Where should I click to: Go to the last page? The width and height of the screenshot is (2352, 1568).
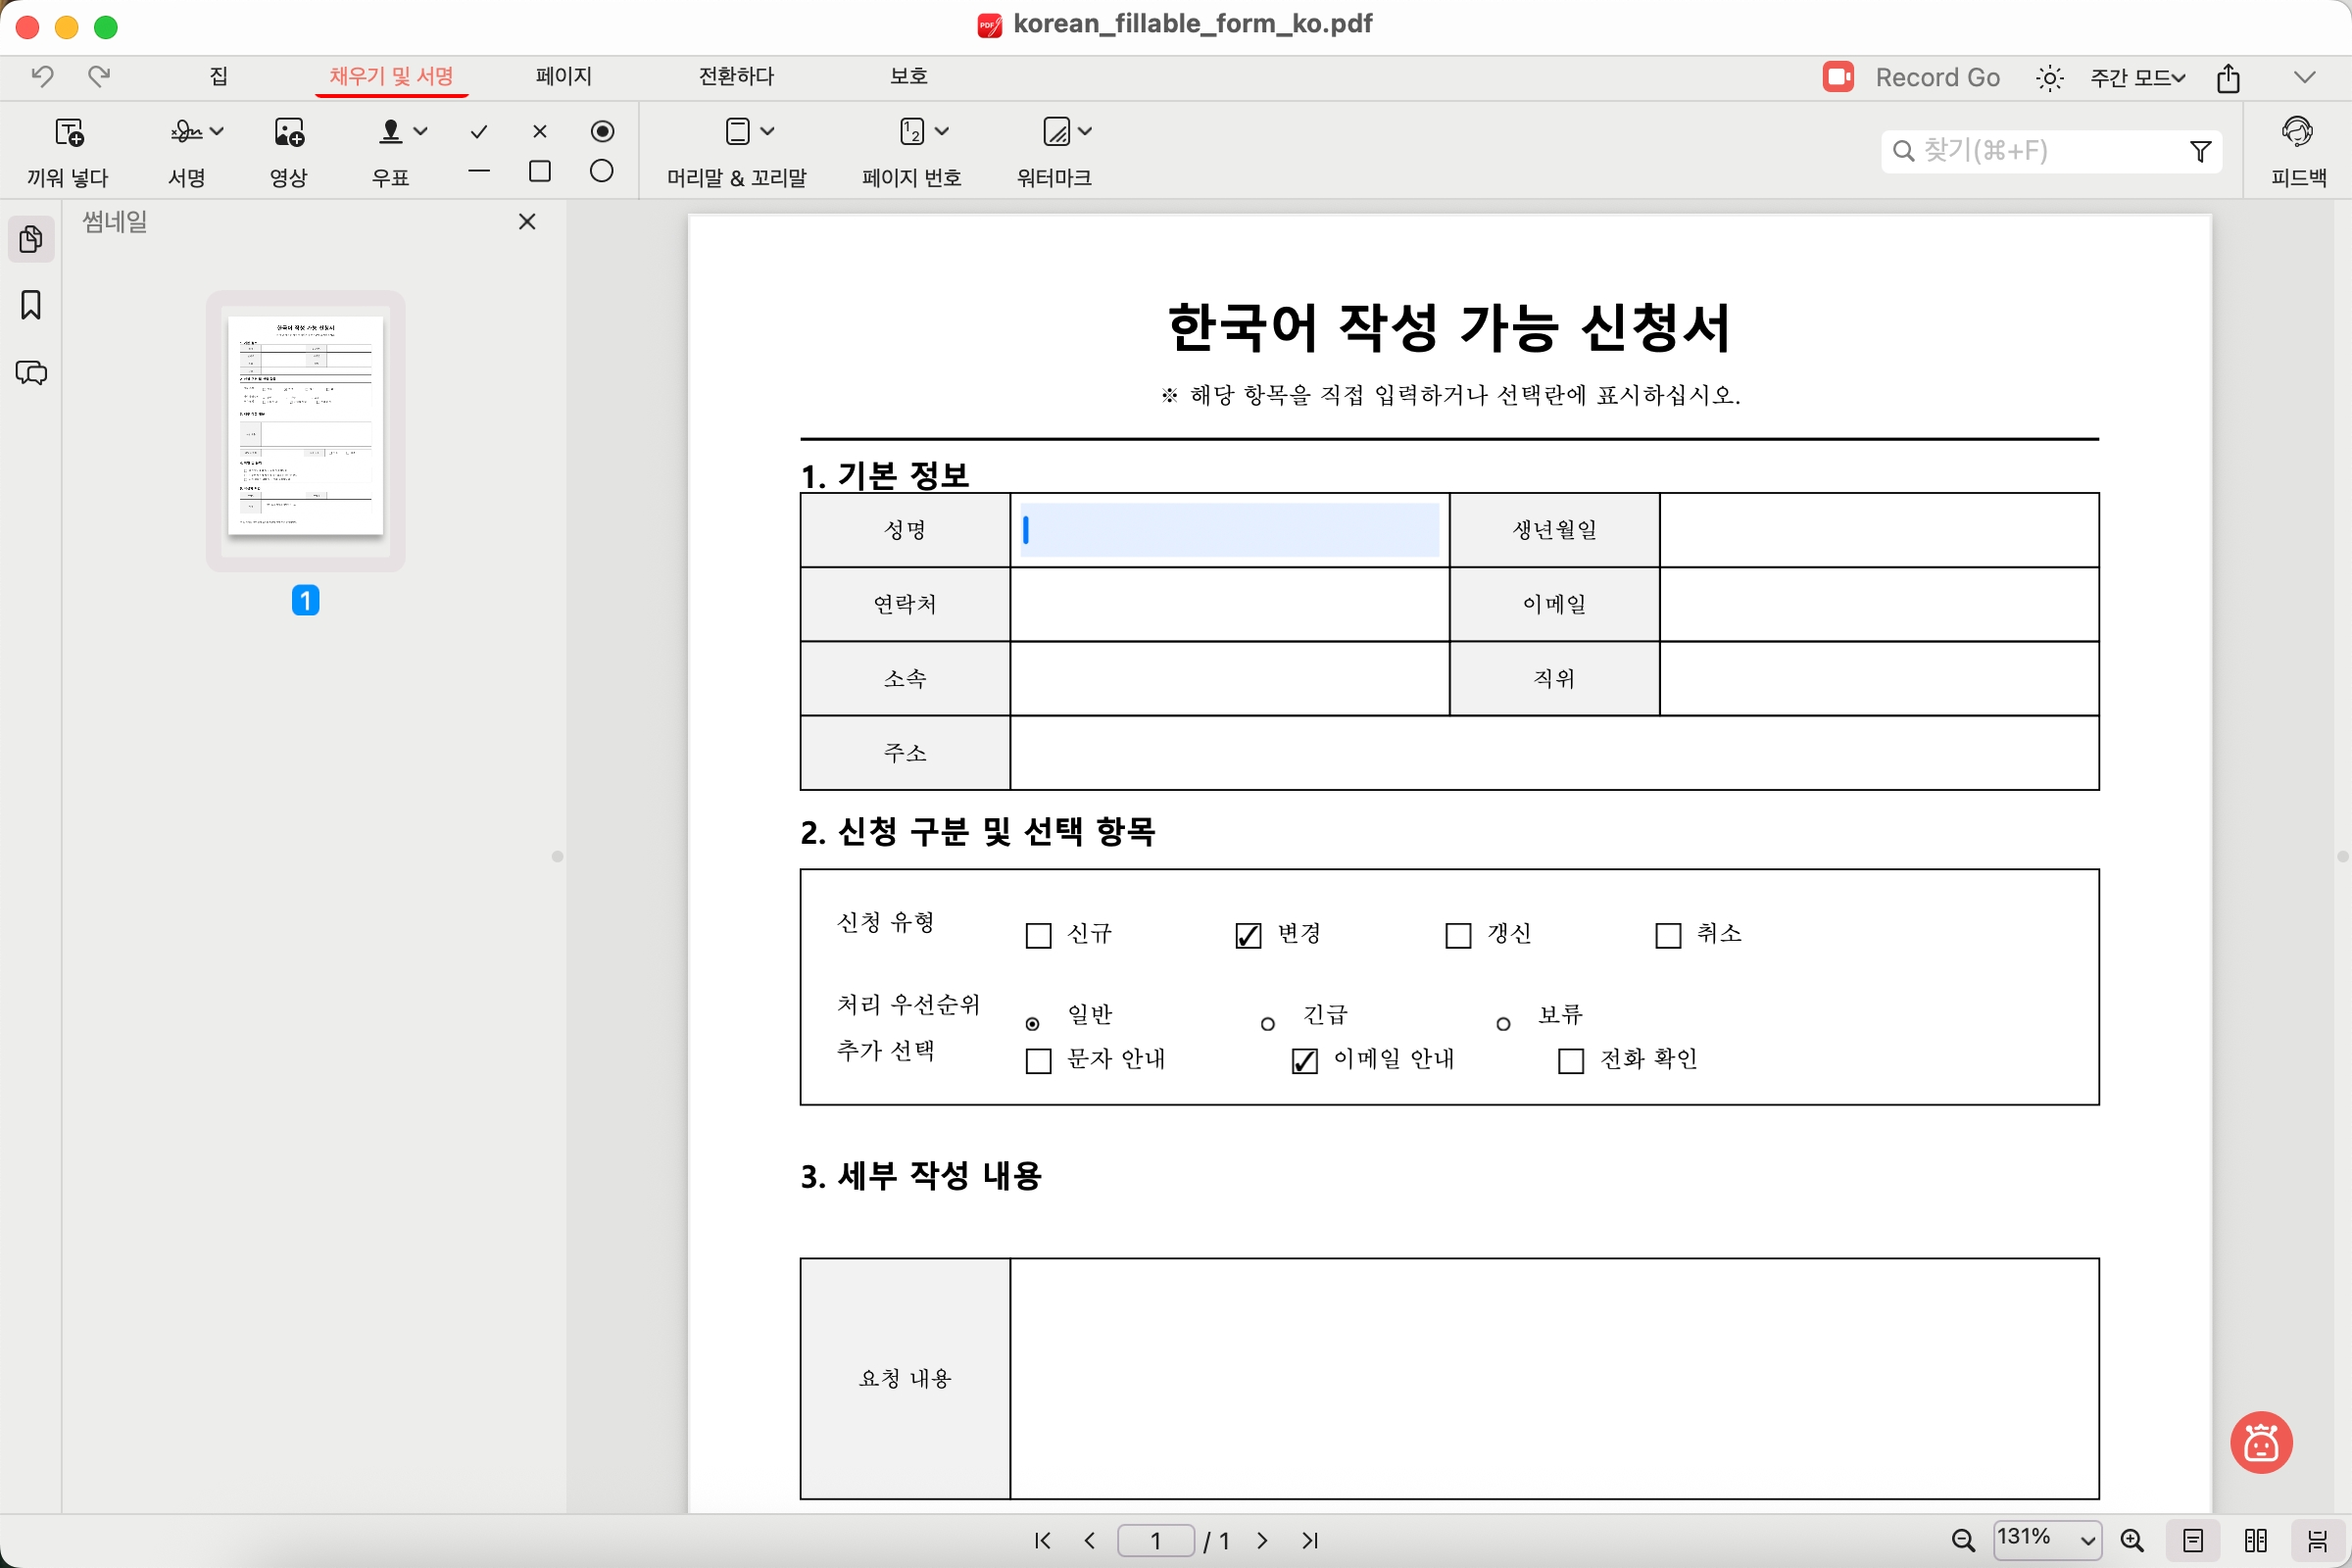click(x=1310, y=1541)
